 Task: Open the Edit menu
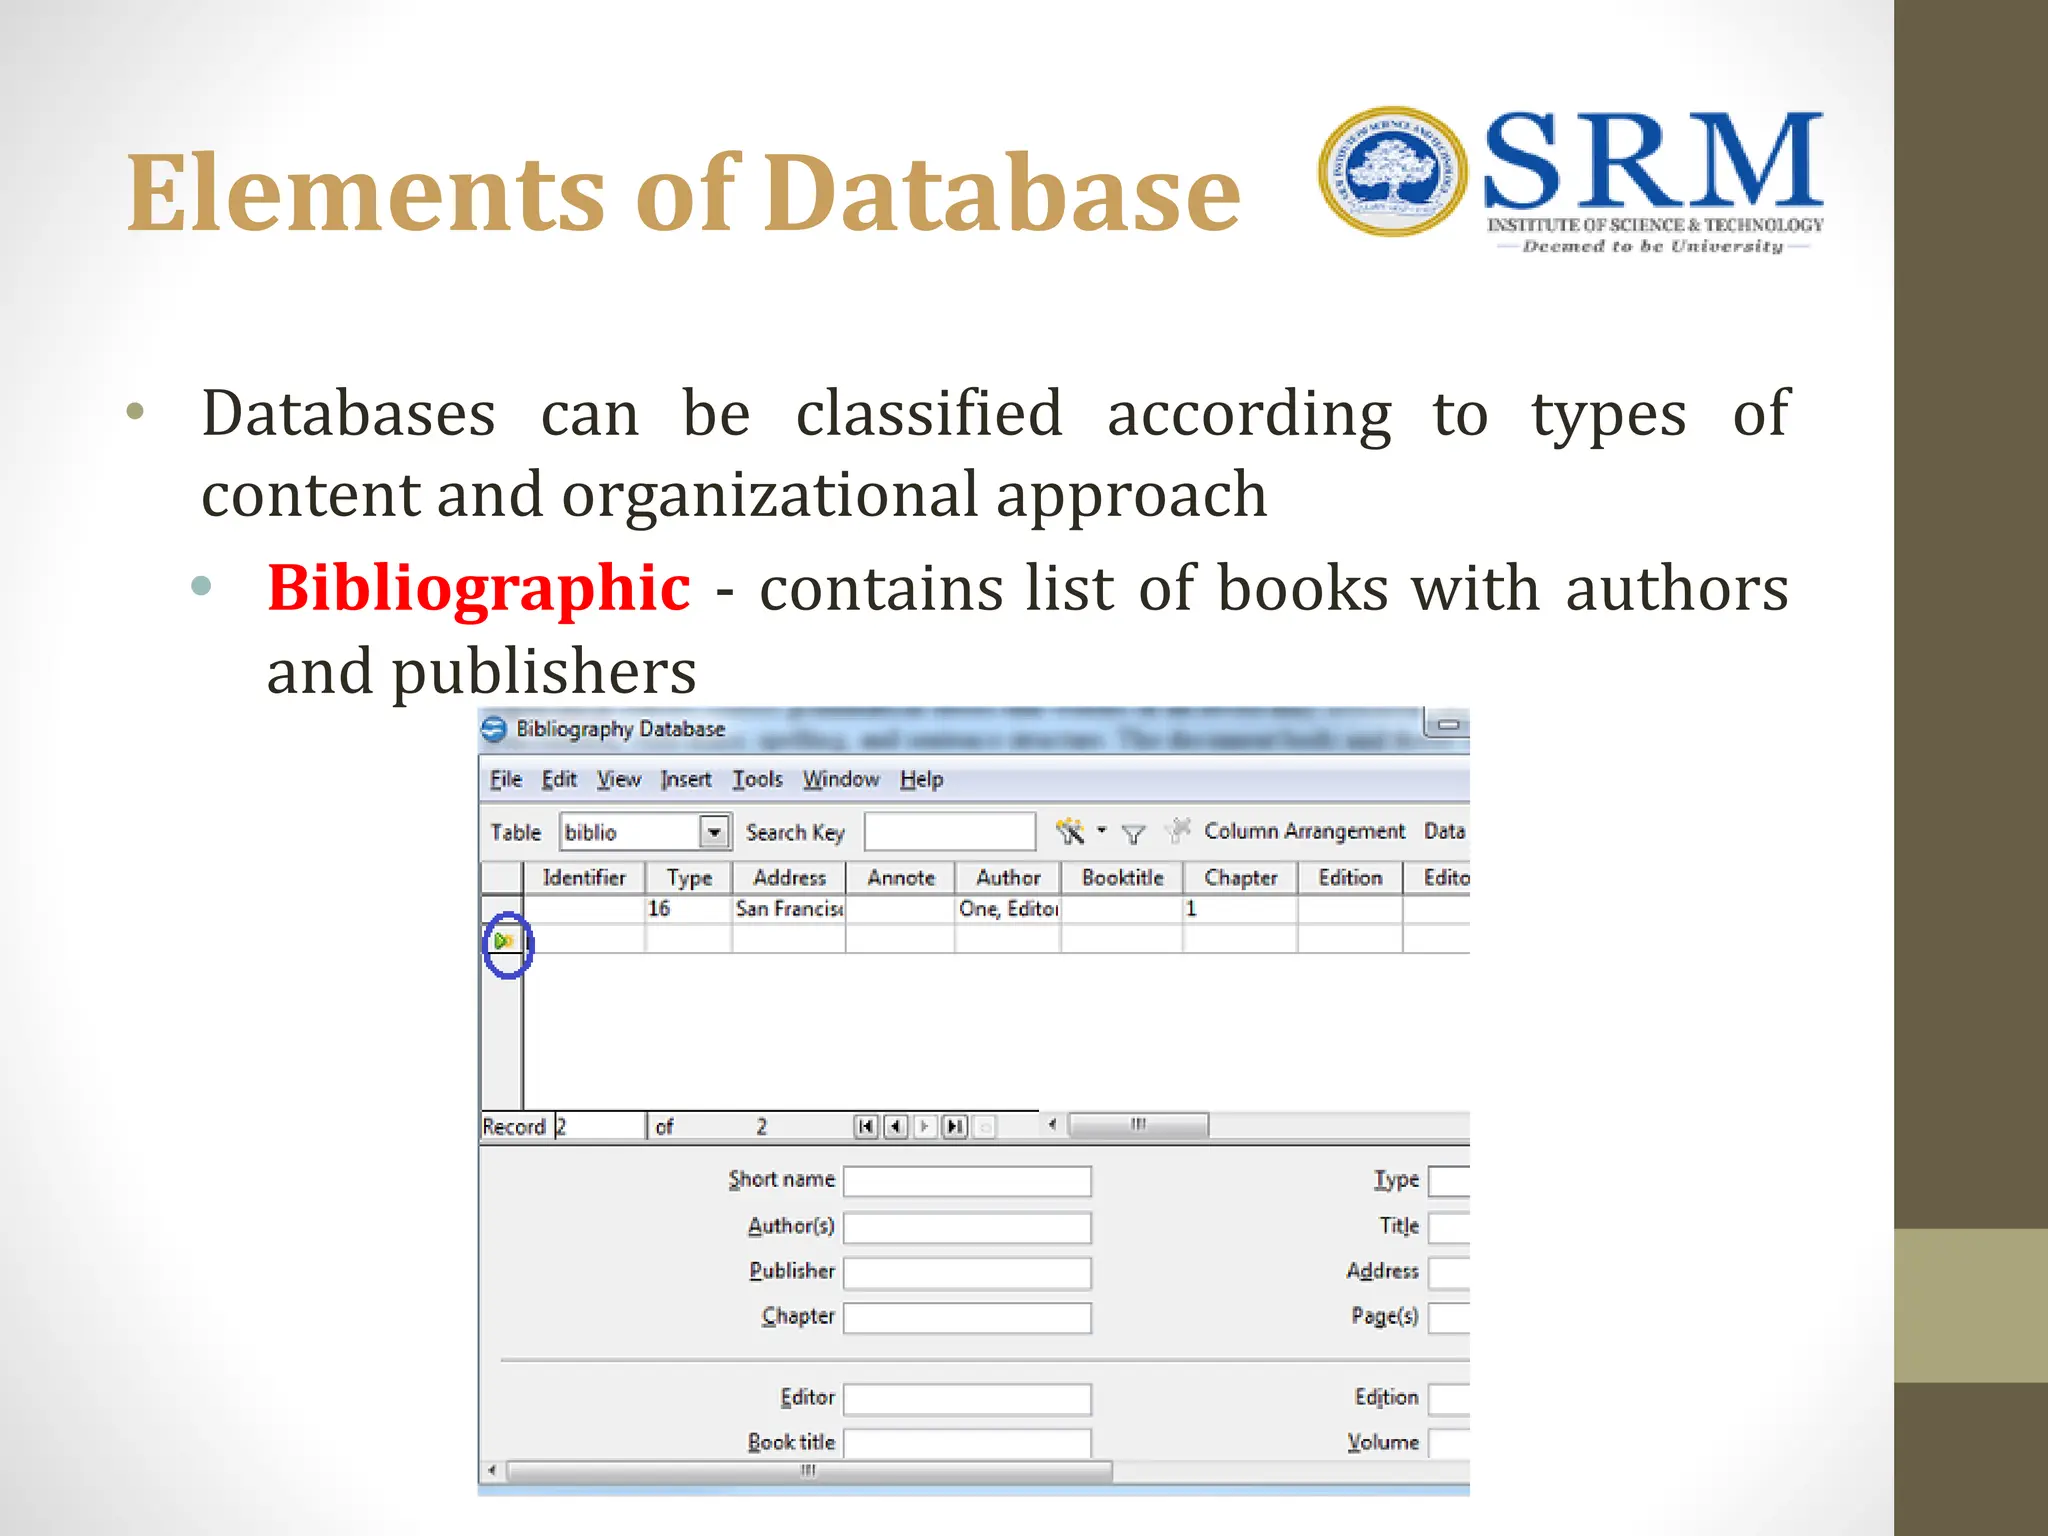[x=559, y=779]
